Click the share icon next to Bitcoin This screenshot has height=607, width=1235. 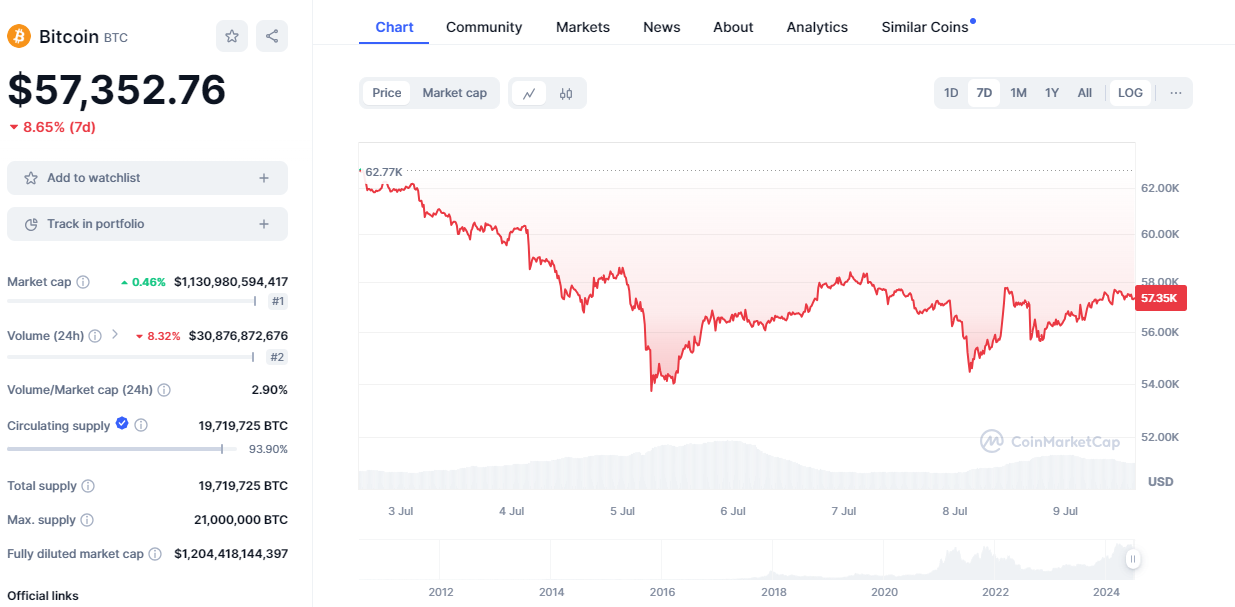pyautogui.click(x=271, y=36)
